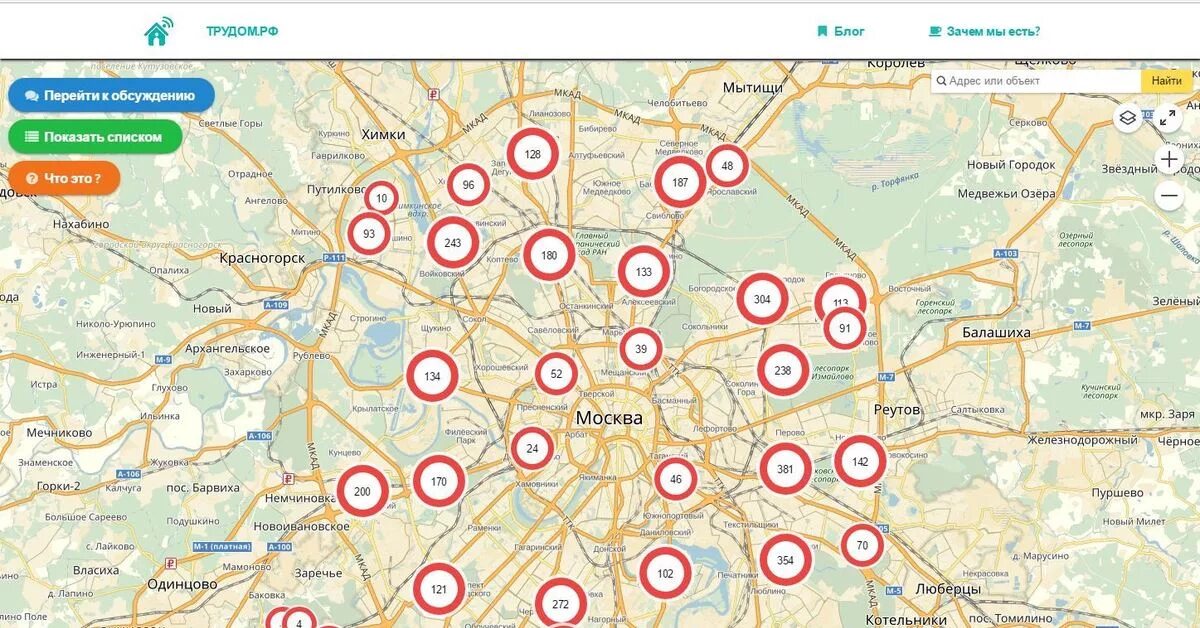Open the cluster marker labeled 52
Image resolution: width=1200 pixels, height=628 pixels.
click(556, 374)
